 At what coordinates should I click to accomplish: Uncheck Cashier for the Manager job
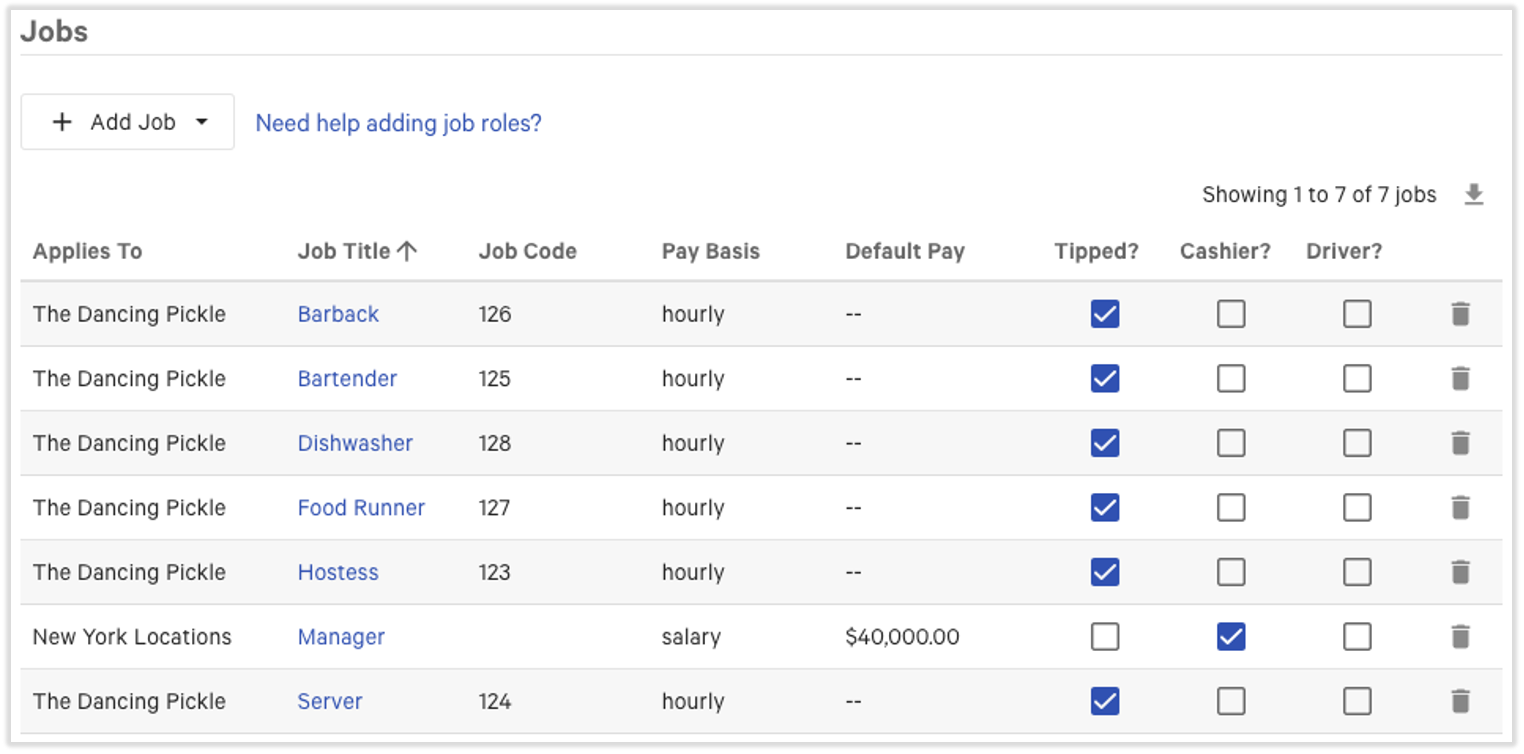(1230, 636)
